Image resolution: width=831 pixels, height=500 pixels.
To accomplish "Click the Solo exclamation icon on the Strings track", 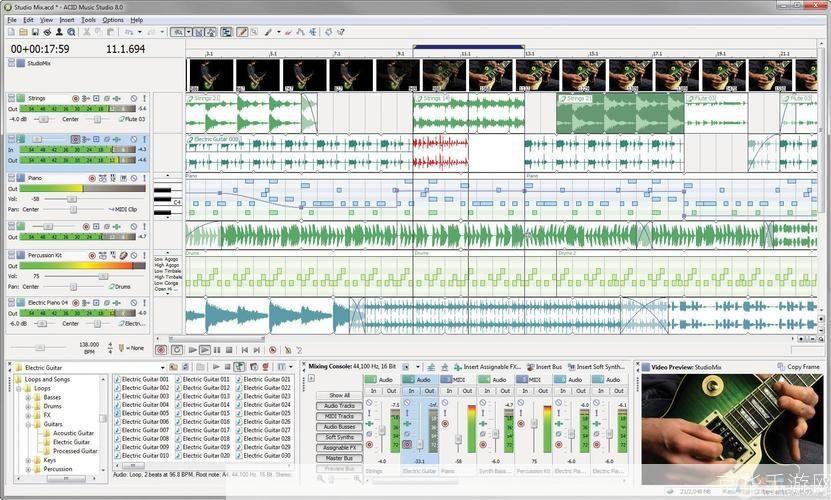I will [144, 99].
